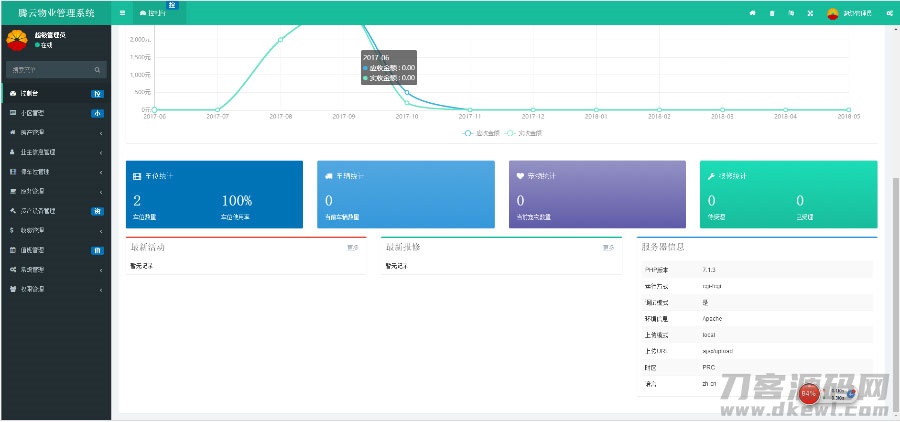This screenshot has width=900, height=422.
Task: Click the home icon in top bar
Action: (x=752, y=13)
